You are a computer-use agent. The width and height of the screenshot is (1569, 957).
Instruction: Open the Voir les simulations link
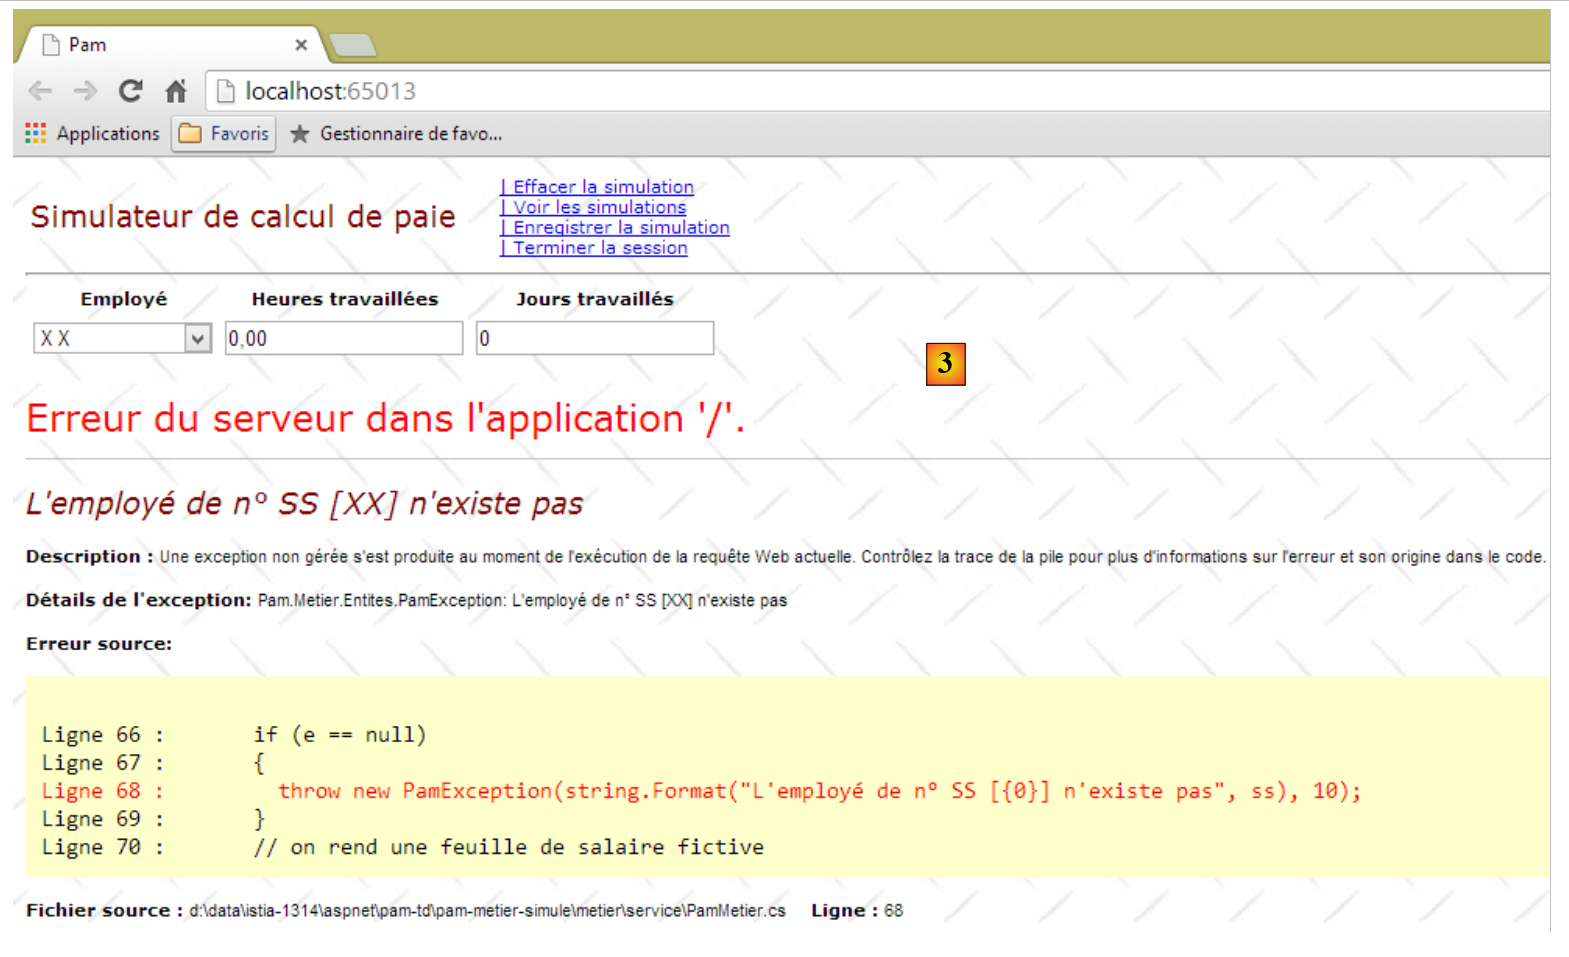[x=599, y=207]
